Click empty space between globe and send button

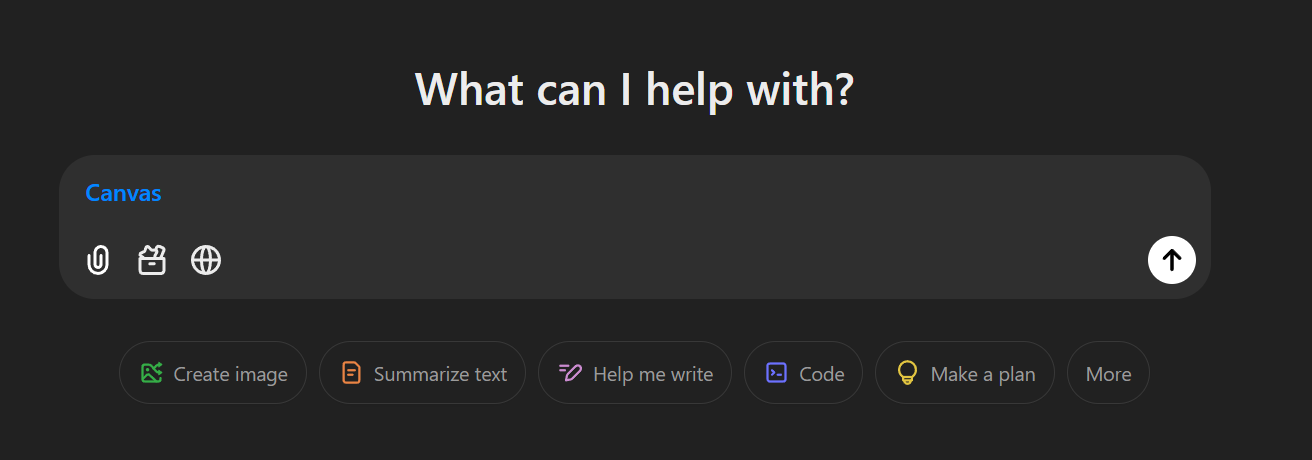(680, 261)
